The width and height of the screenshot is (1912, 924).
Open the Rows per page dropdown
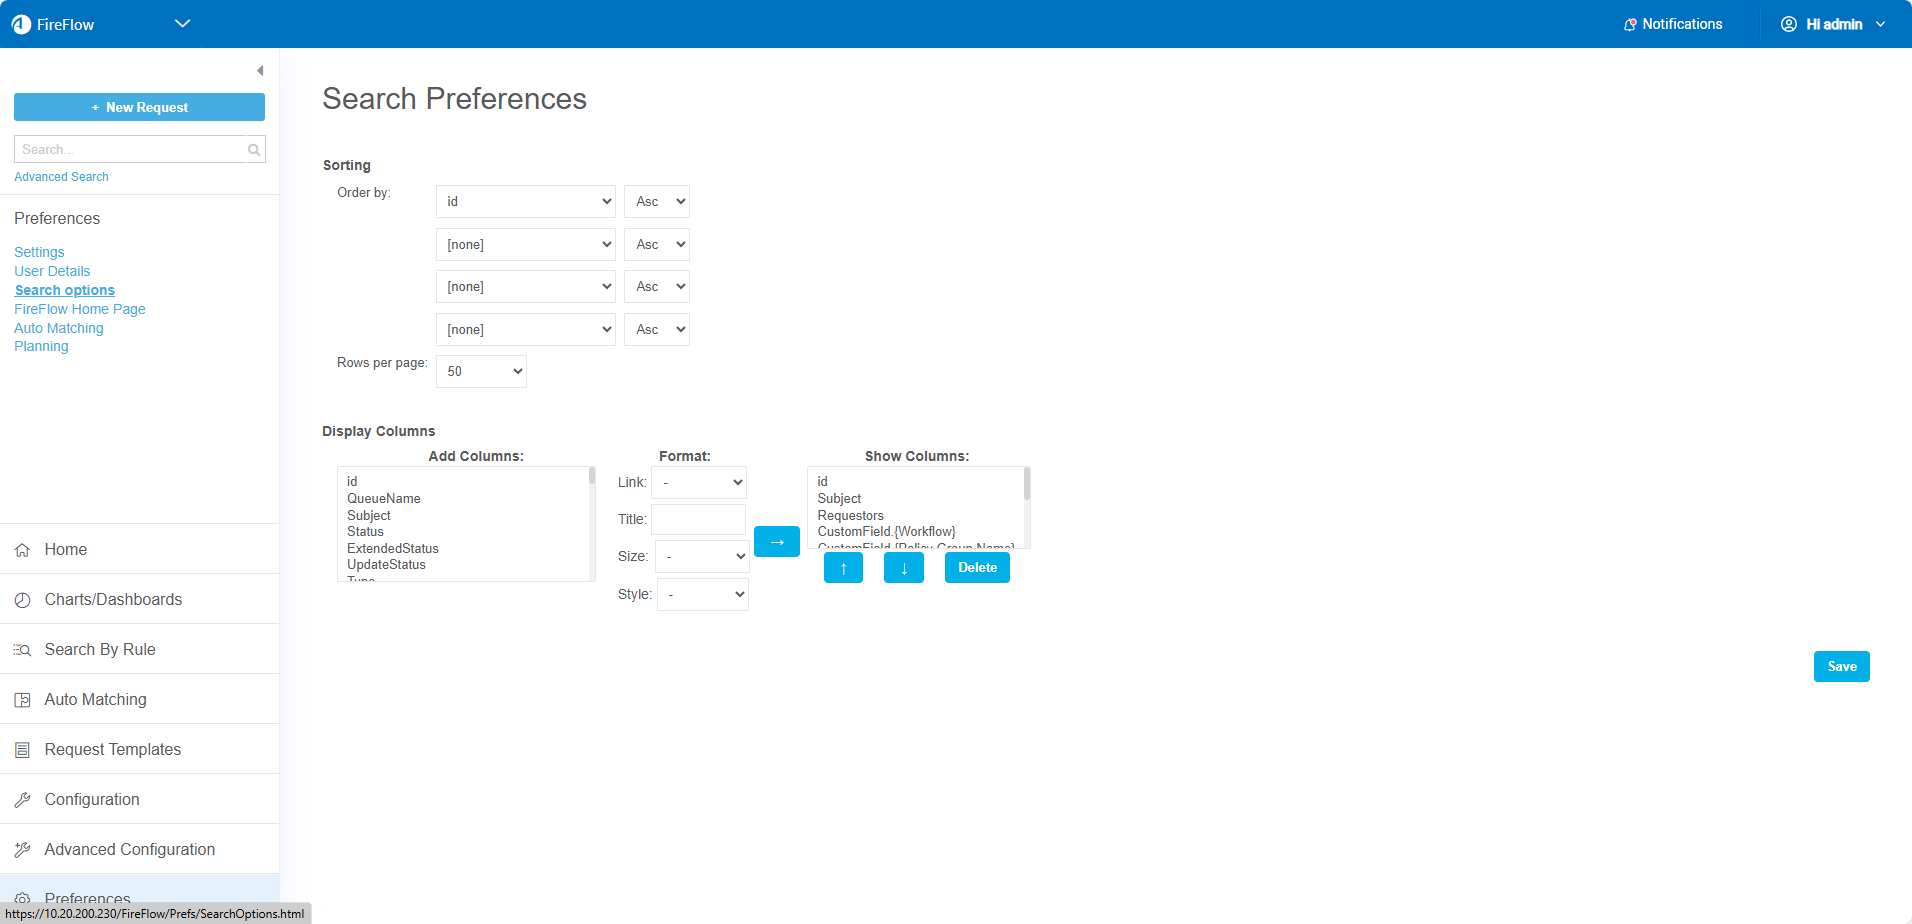481,372
